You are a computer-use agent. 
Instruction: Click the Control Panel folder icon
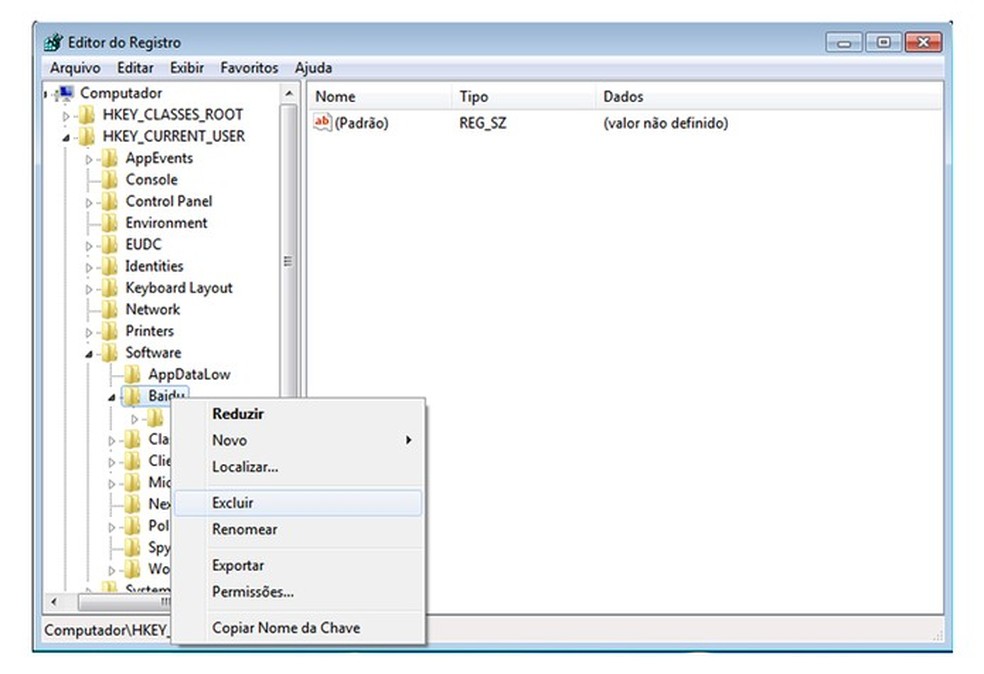[x=109, y=201]
